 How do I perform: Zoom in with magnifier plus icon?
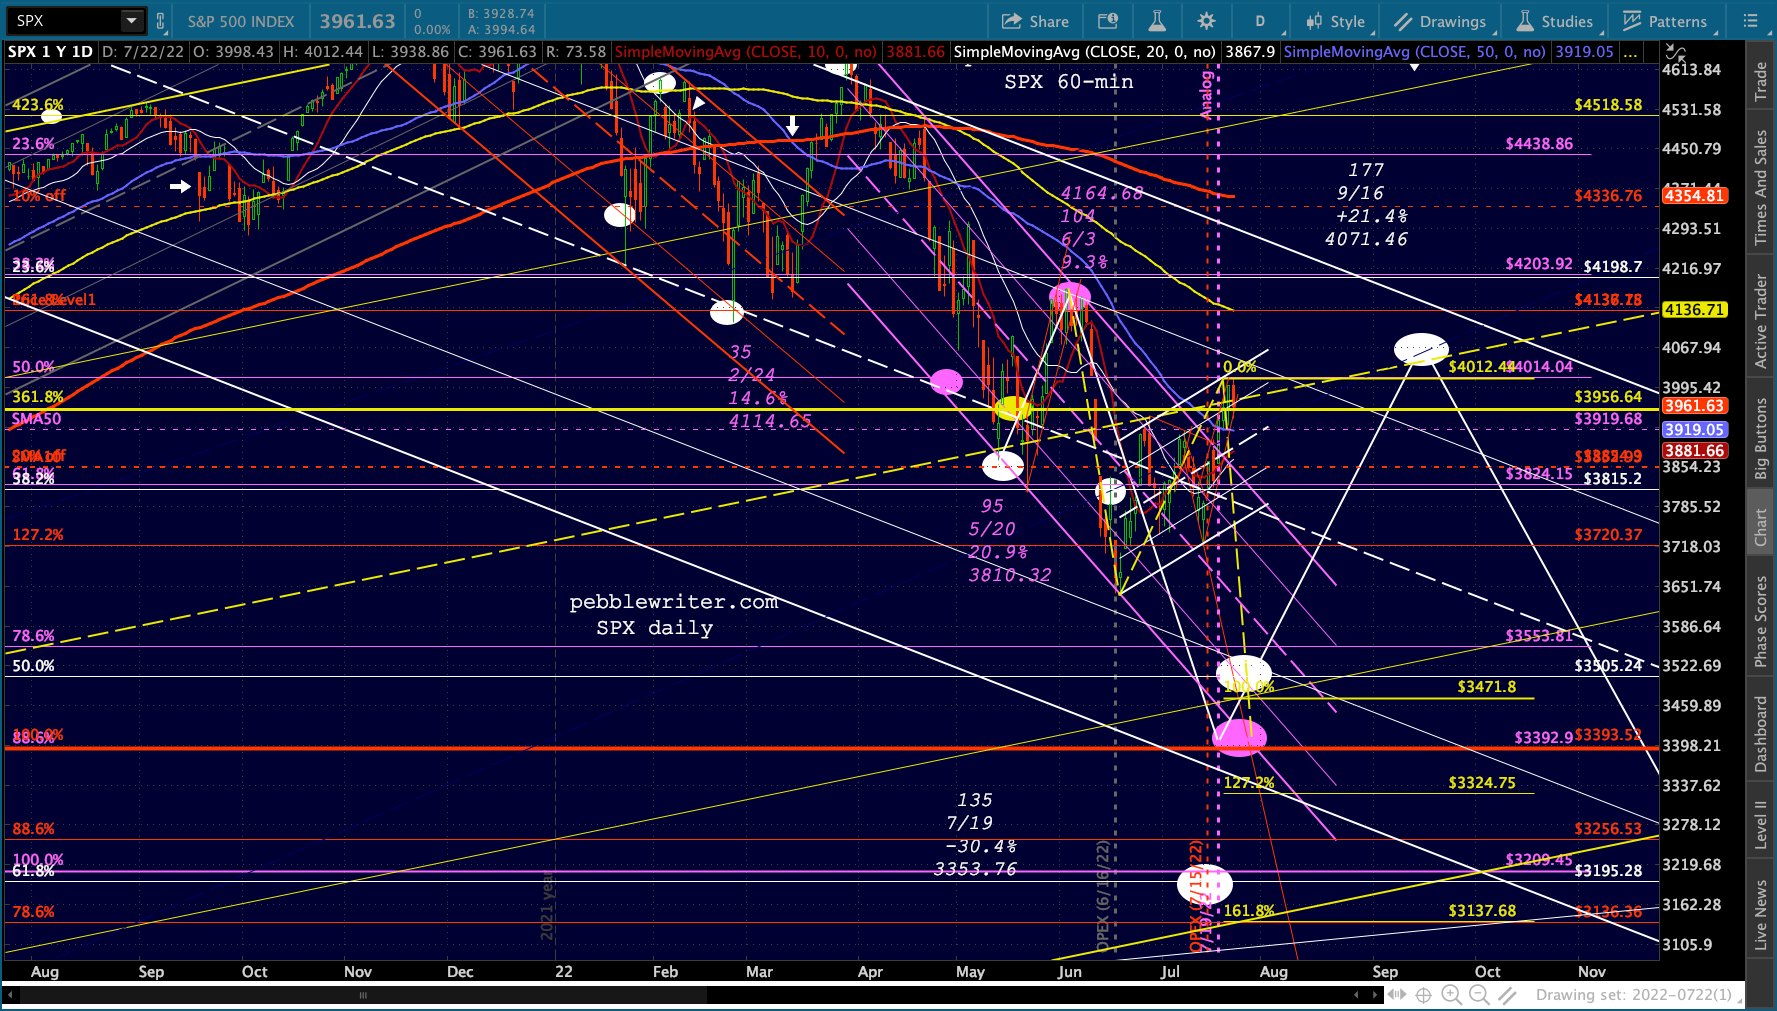(1451, 995)
